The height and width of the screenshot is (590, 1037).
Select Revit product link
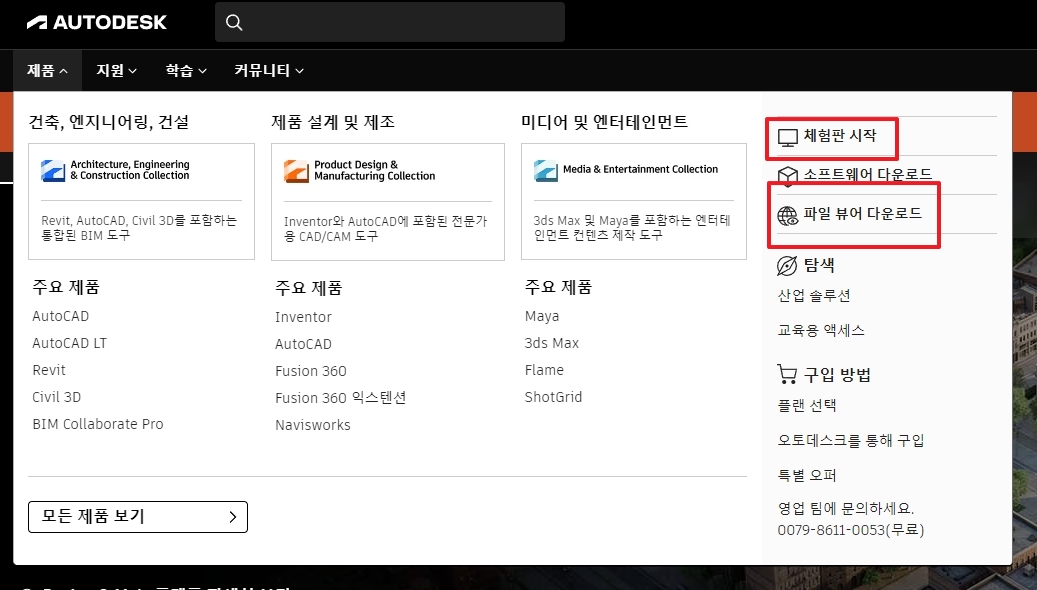pos(49,370)
